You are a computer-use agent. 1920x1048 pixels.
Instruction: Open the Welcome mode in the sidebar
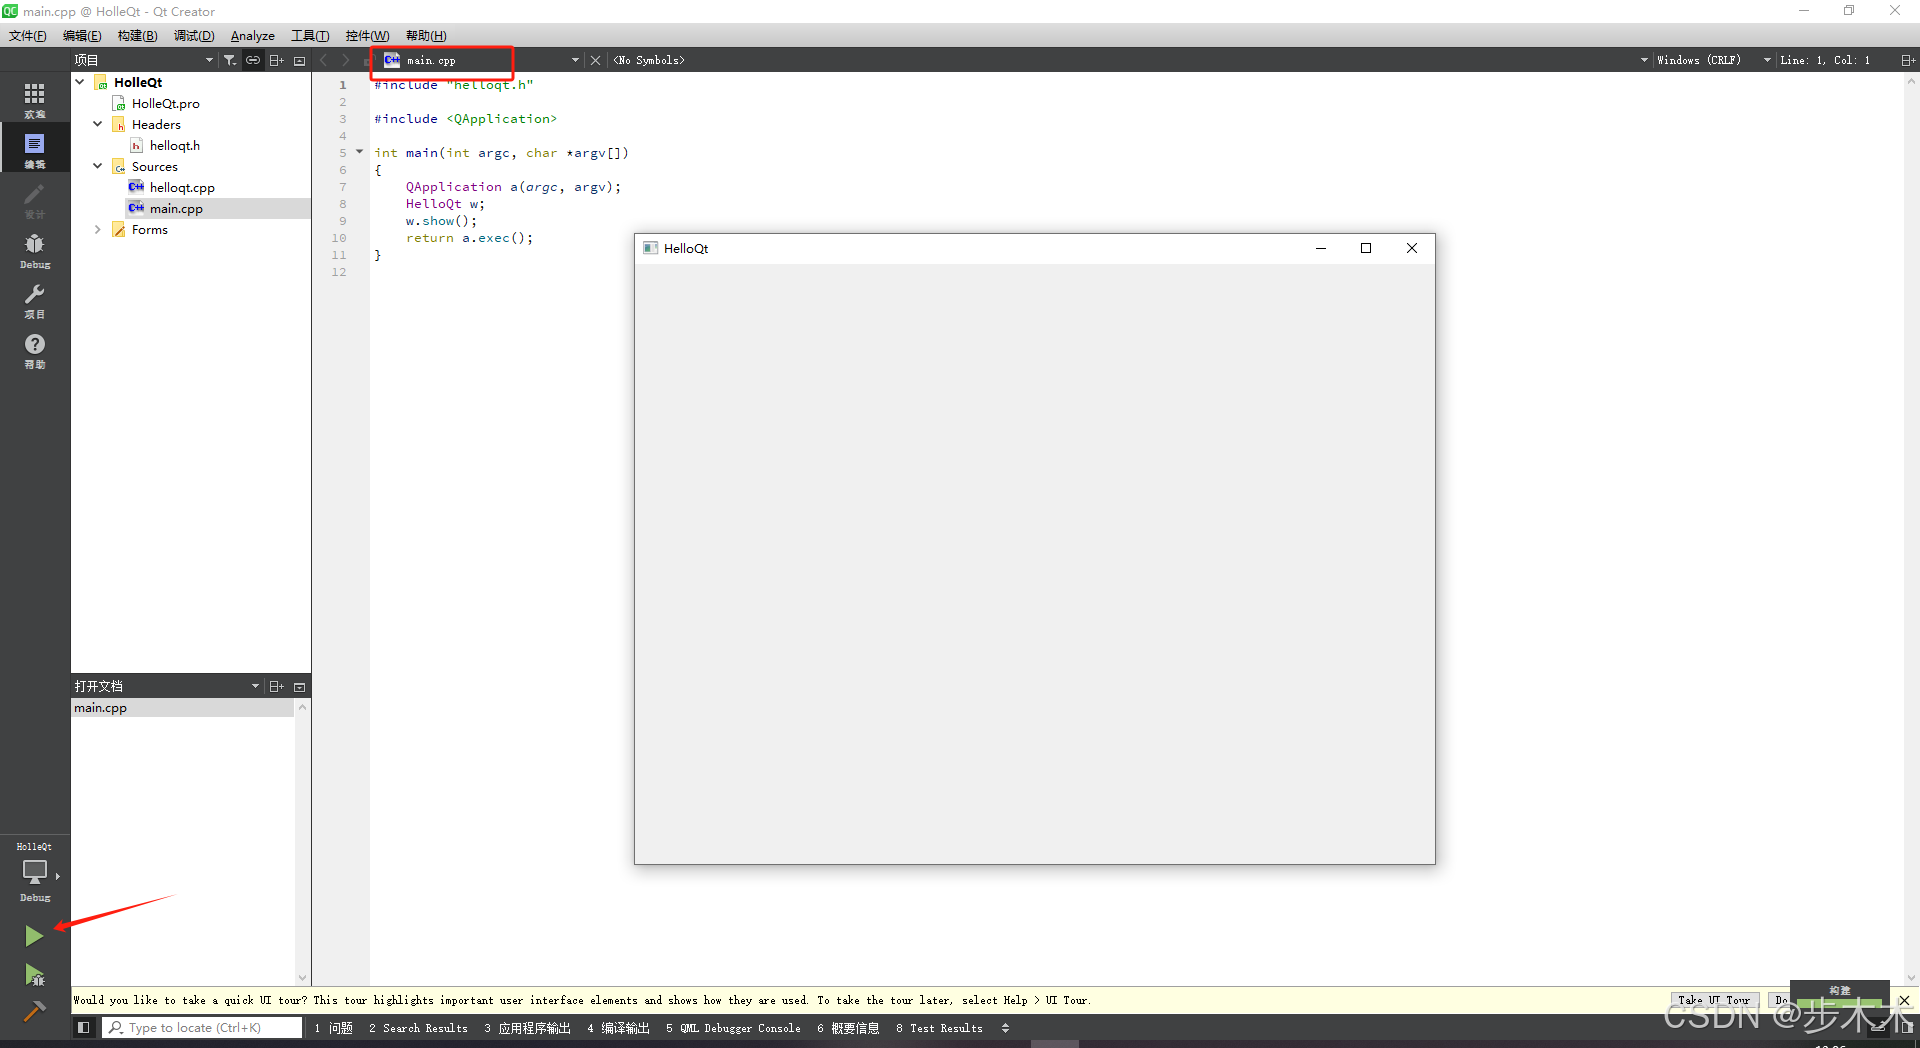35,98
